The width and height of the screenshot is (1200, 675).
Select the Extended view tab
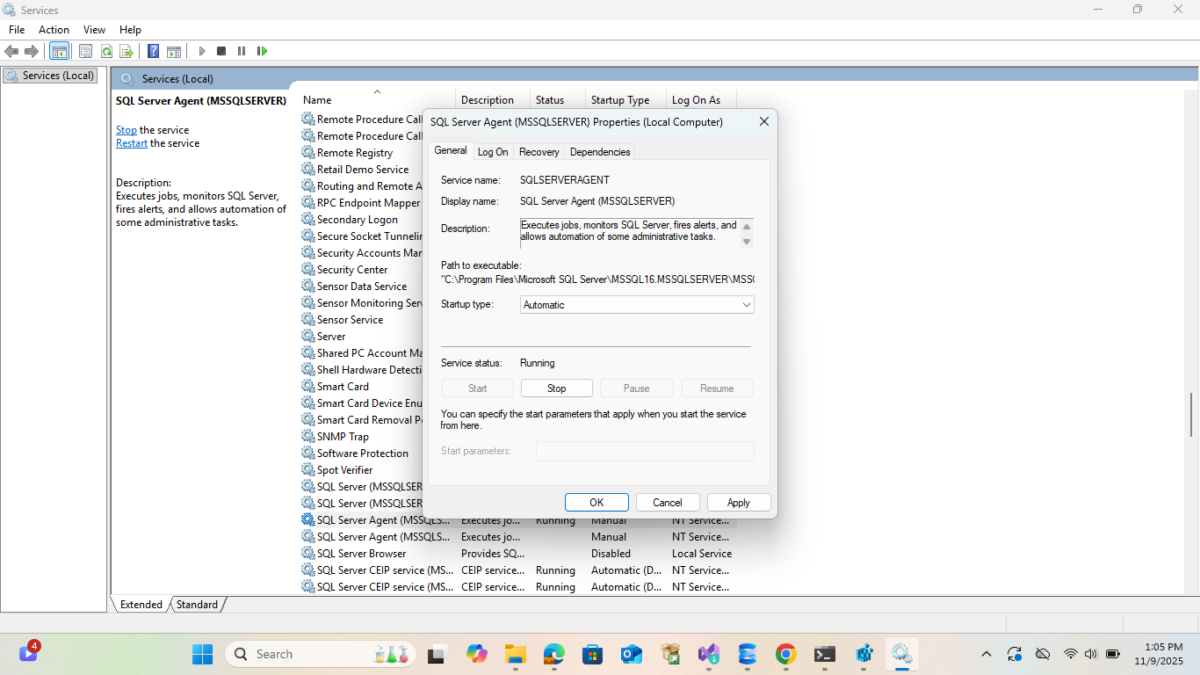pyautogui.click(x=141, y=605)
